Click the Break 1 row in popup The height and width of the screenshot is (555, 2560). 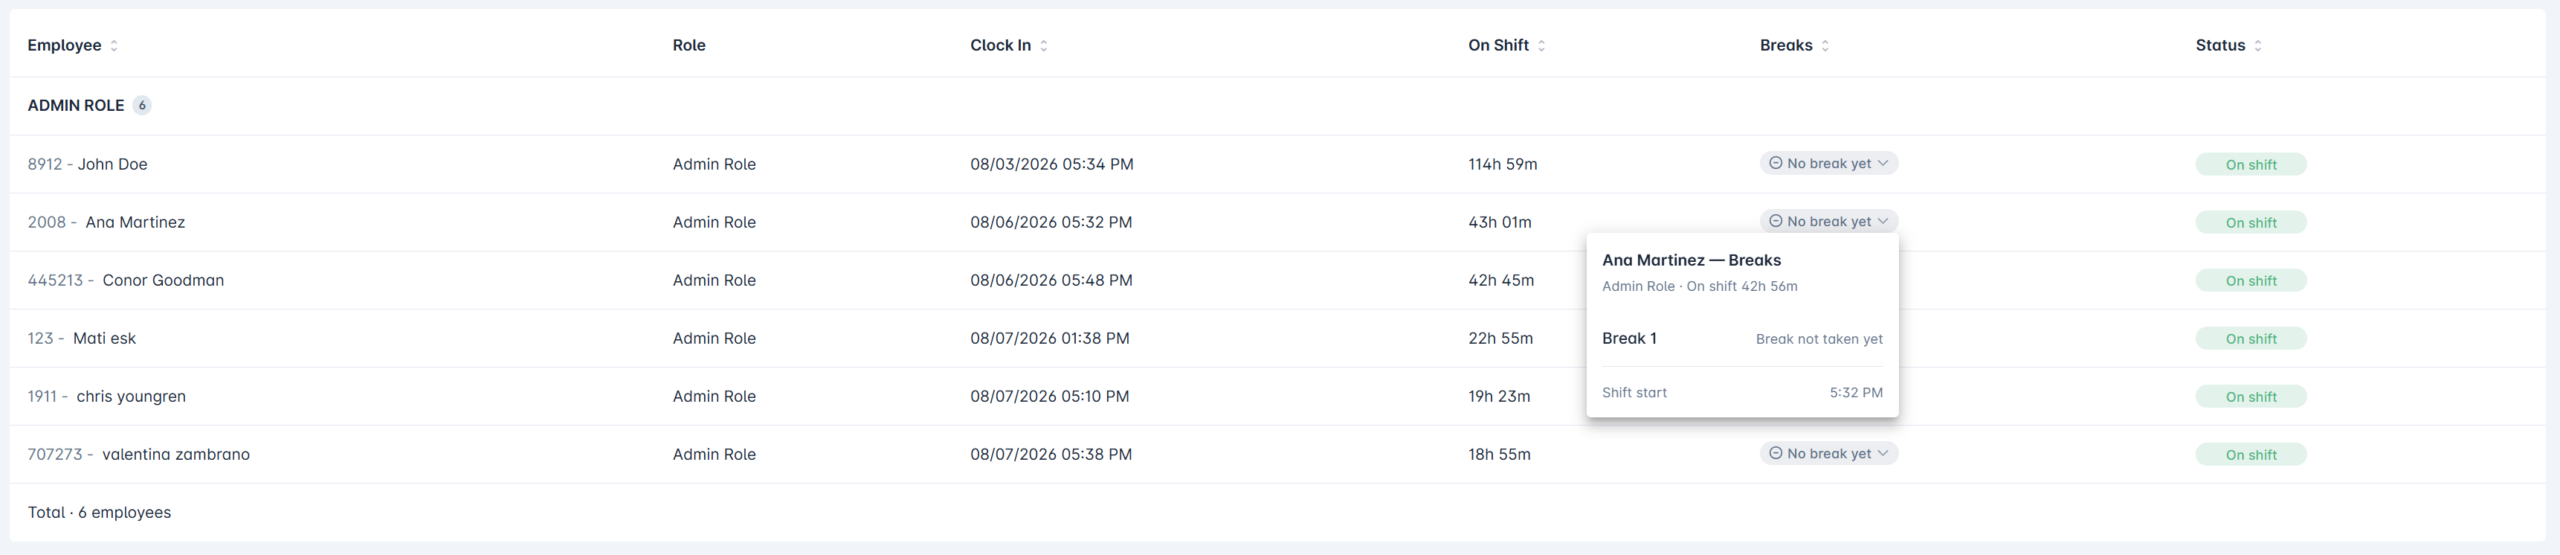pyautogui.click(x=1742, y=338)
